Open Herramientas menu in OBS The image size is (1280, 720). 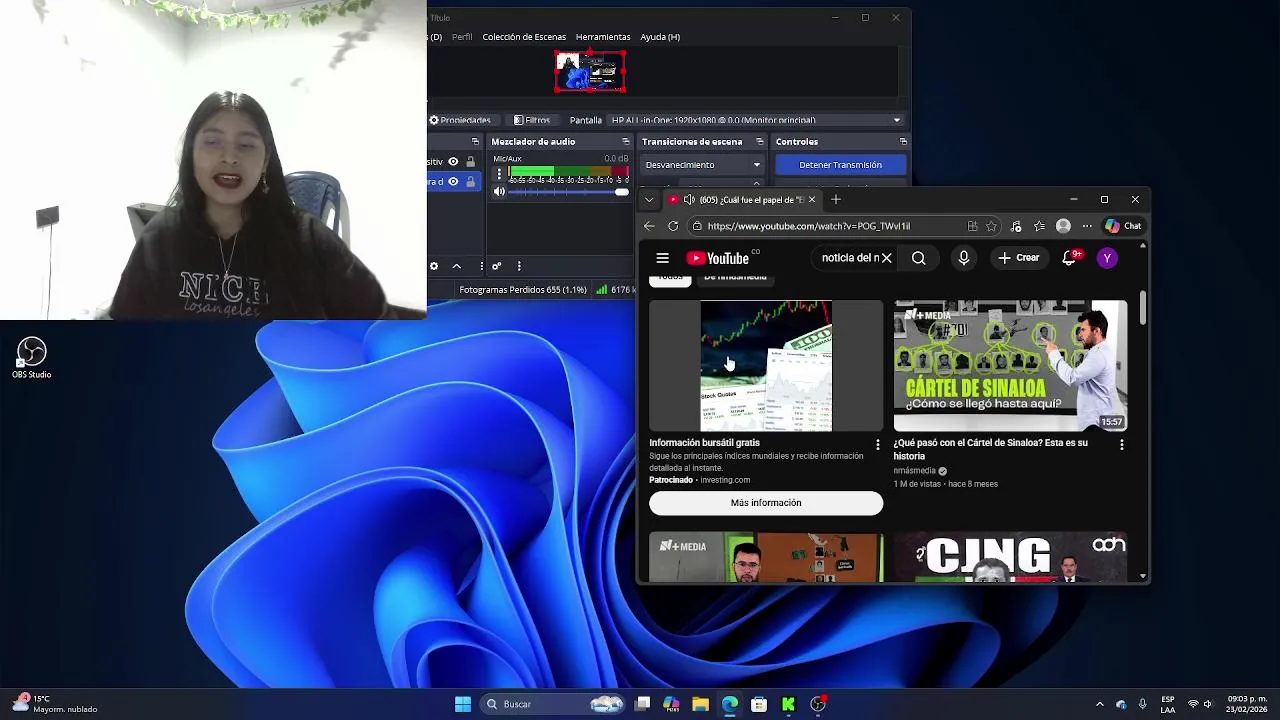click(603, 37)
